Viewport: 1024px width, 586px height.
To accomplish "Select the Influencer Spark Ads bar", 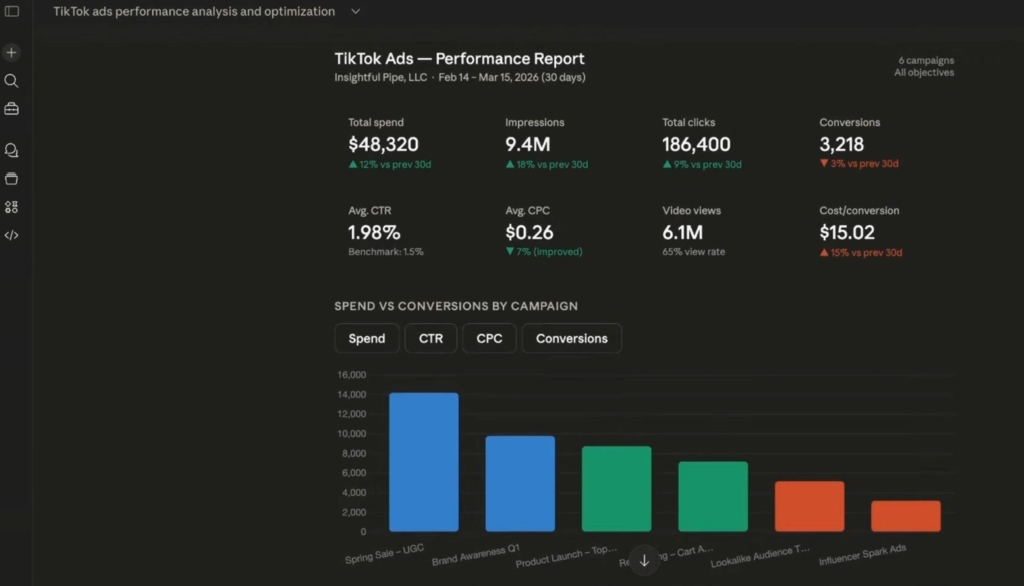I will (906, 516).
